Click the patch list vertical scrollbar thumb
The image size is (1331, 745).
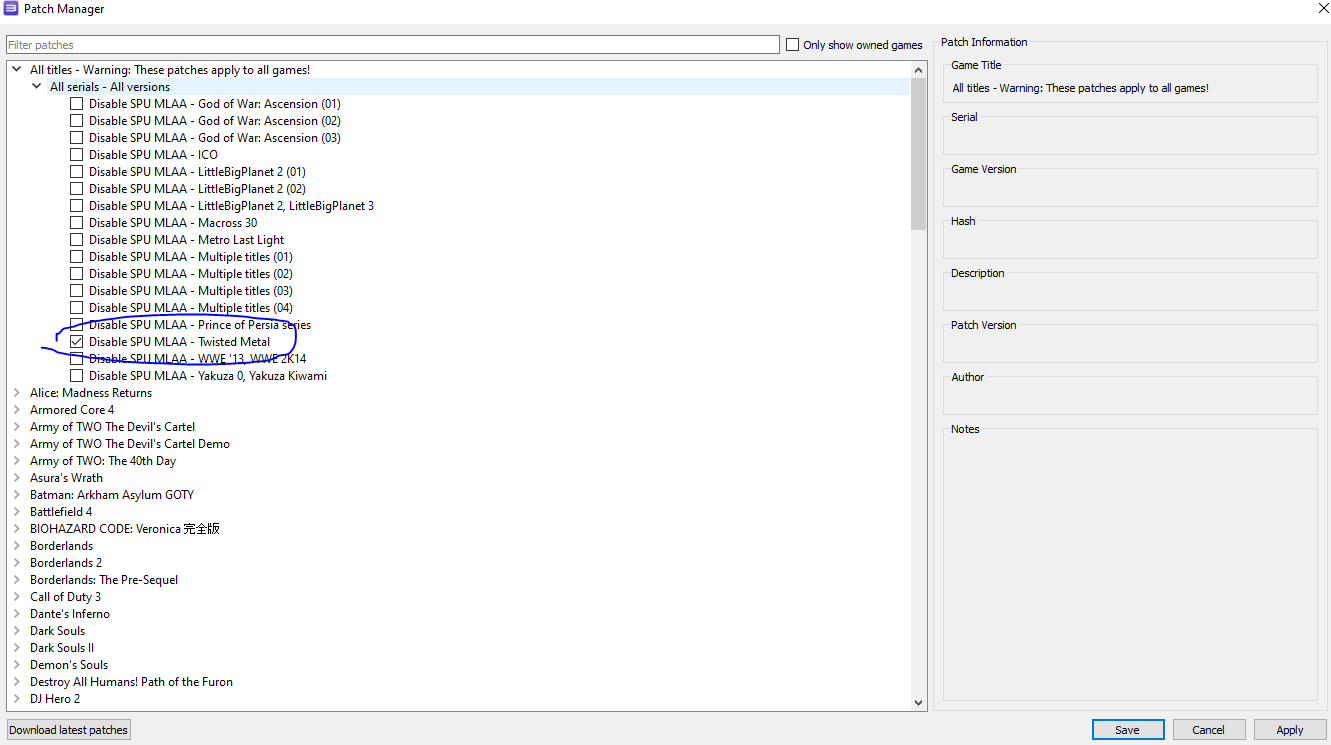pos(919,153)
